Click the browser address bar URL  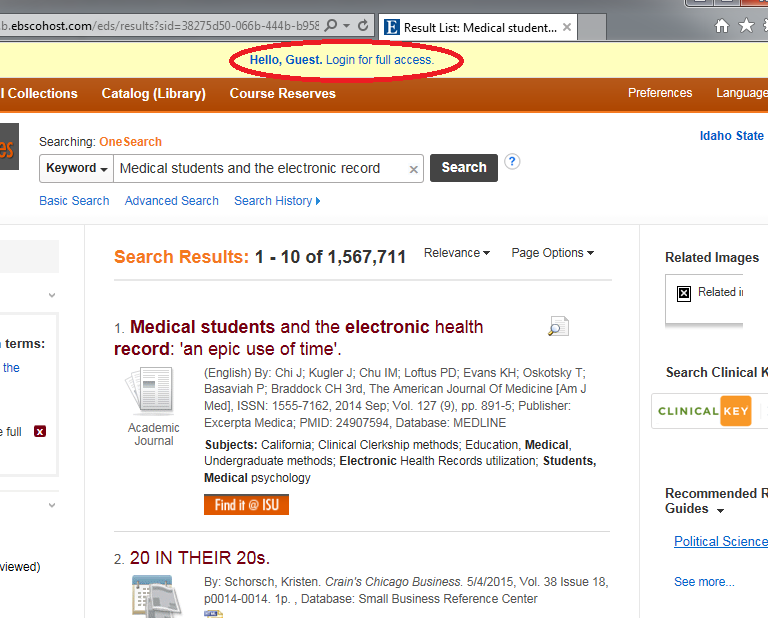[x=160, y=25]
